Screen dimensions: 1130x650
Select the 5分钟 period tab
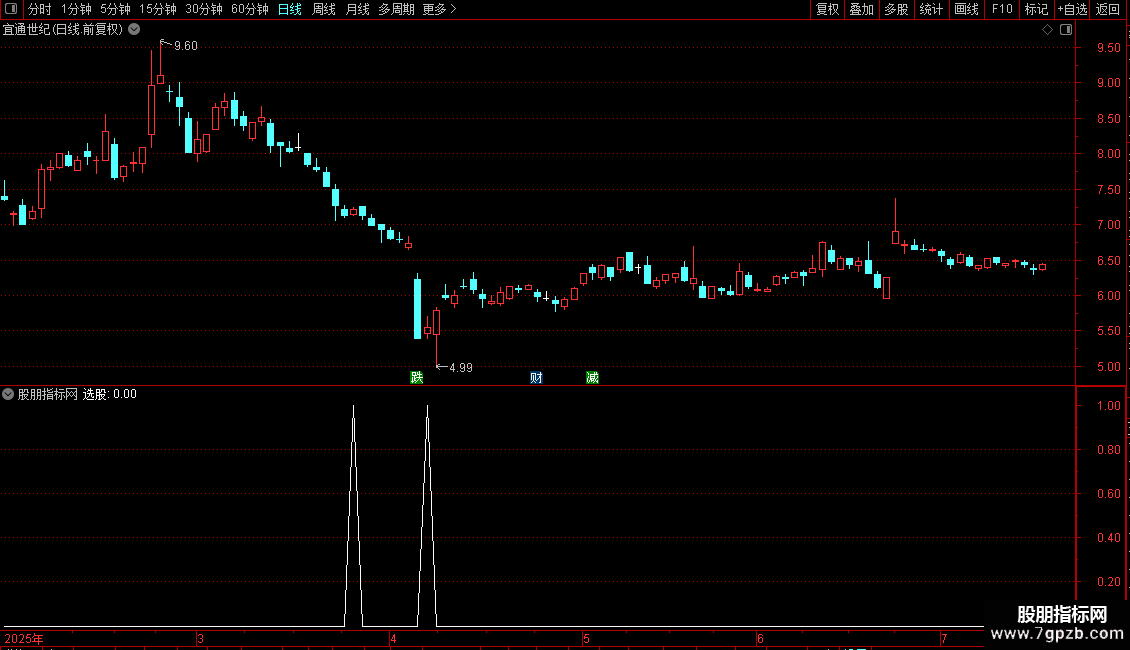[x=115, y=9]
